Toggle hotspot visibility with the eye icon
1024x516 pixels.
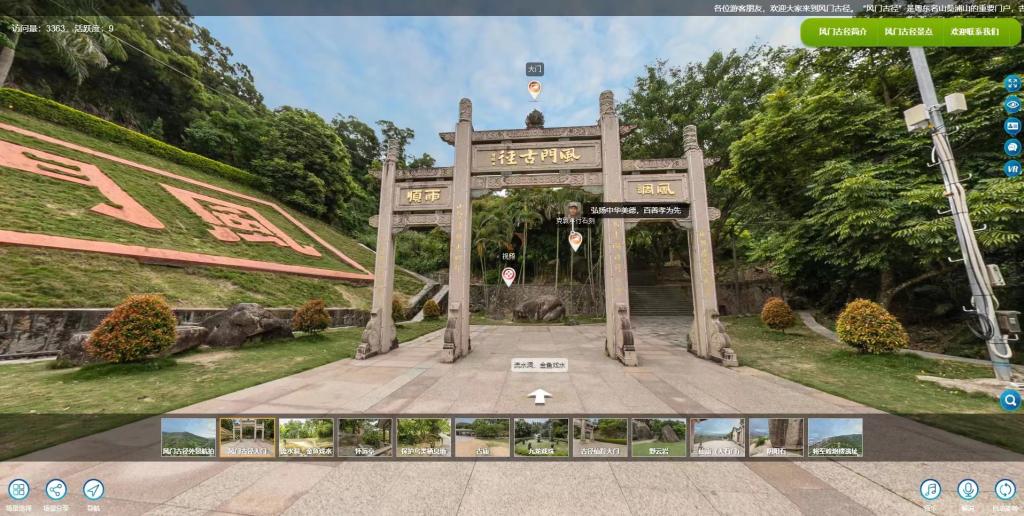(x=1012, y=104)
